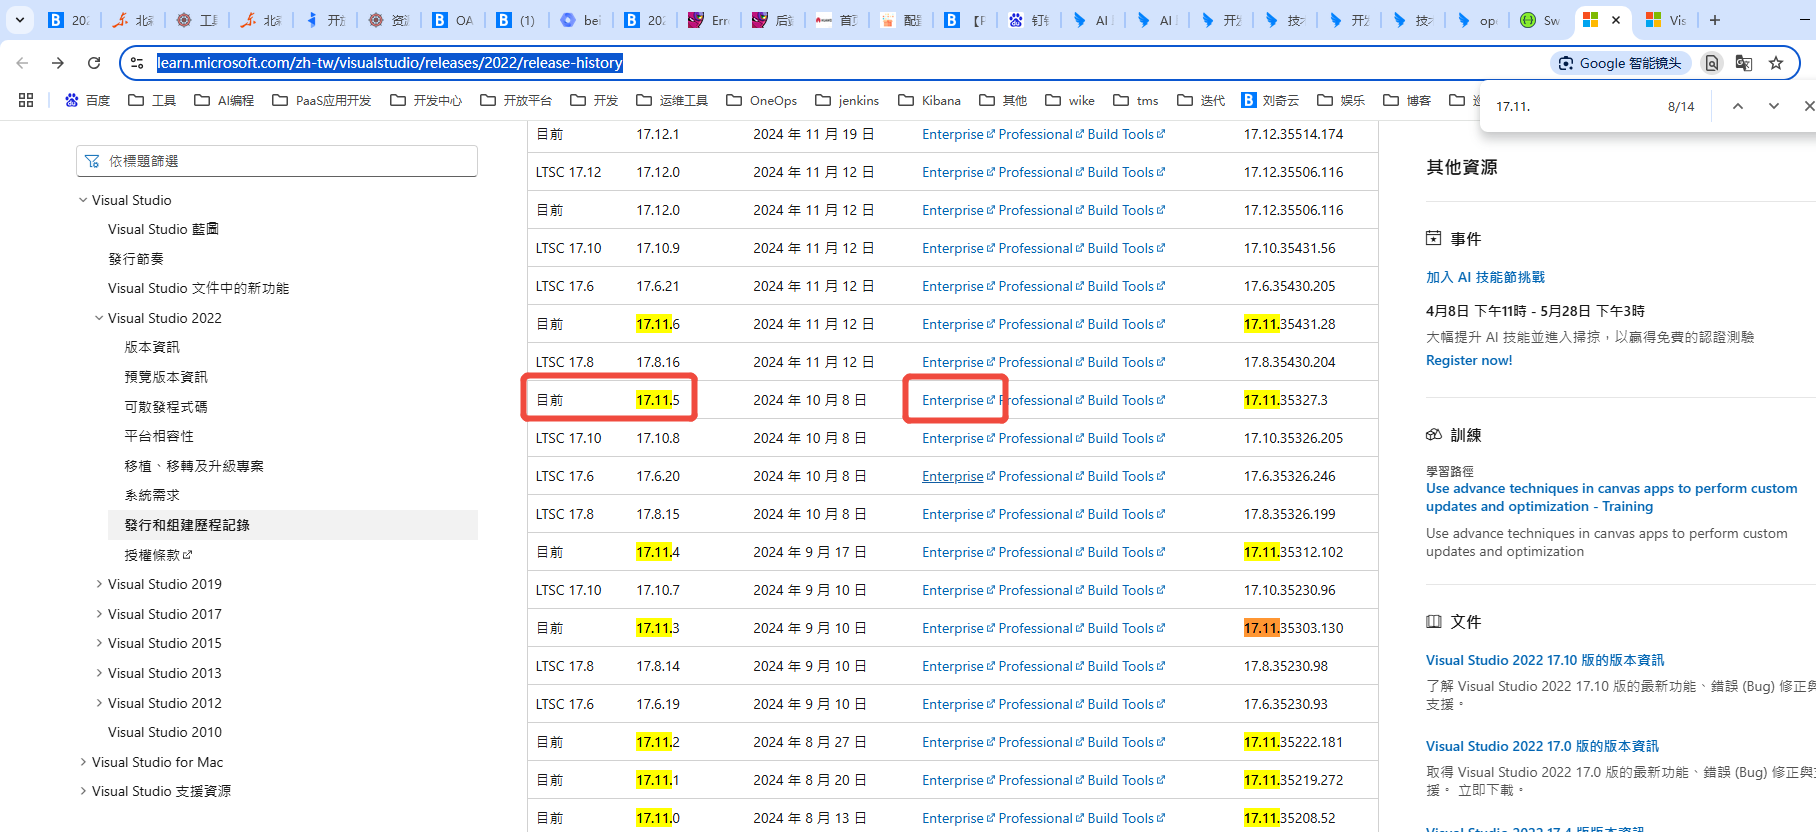This screenshot has width=1816, height=832.
Task: Open Visual Studio 藍圖 in sidebar
Action: point(163,229)
